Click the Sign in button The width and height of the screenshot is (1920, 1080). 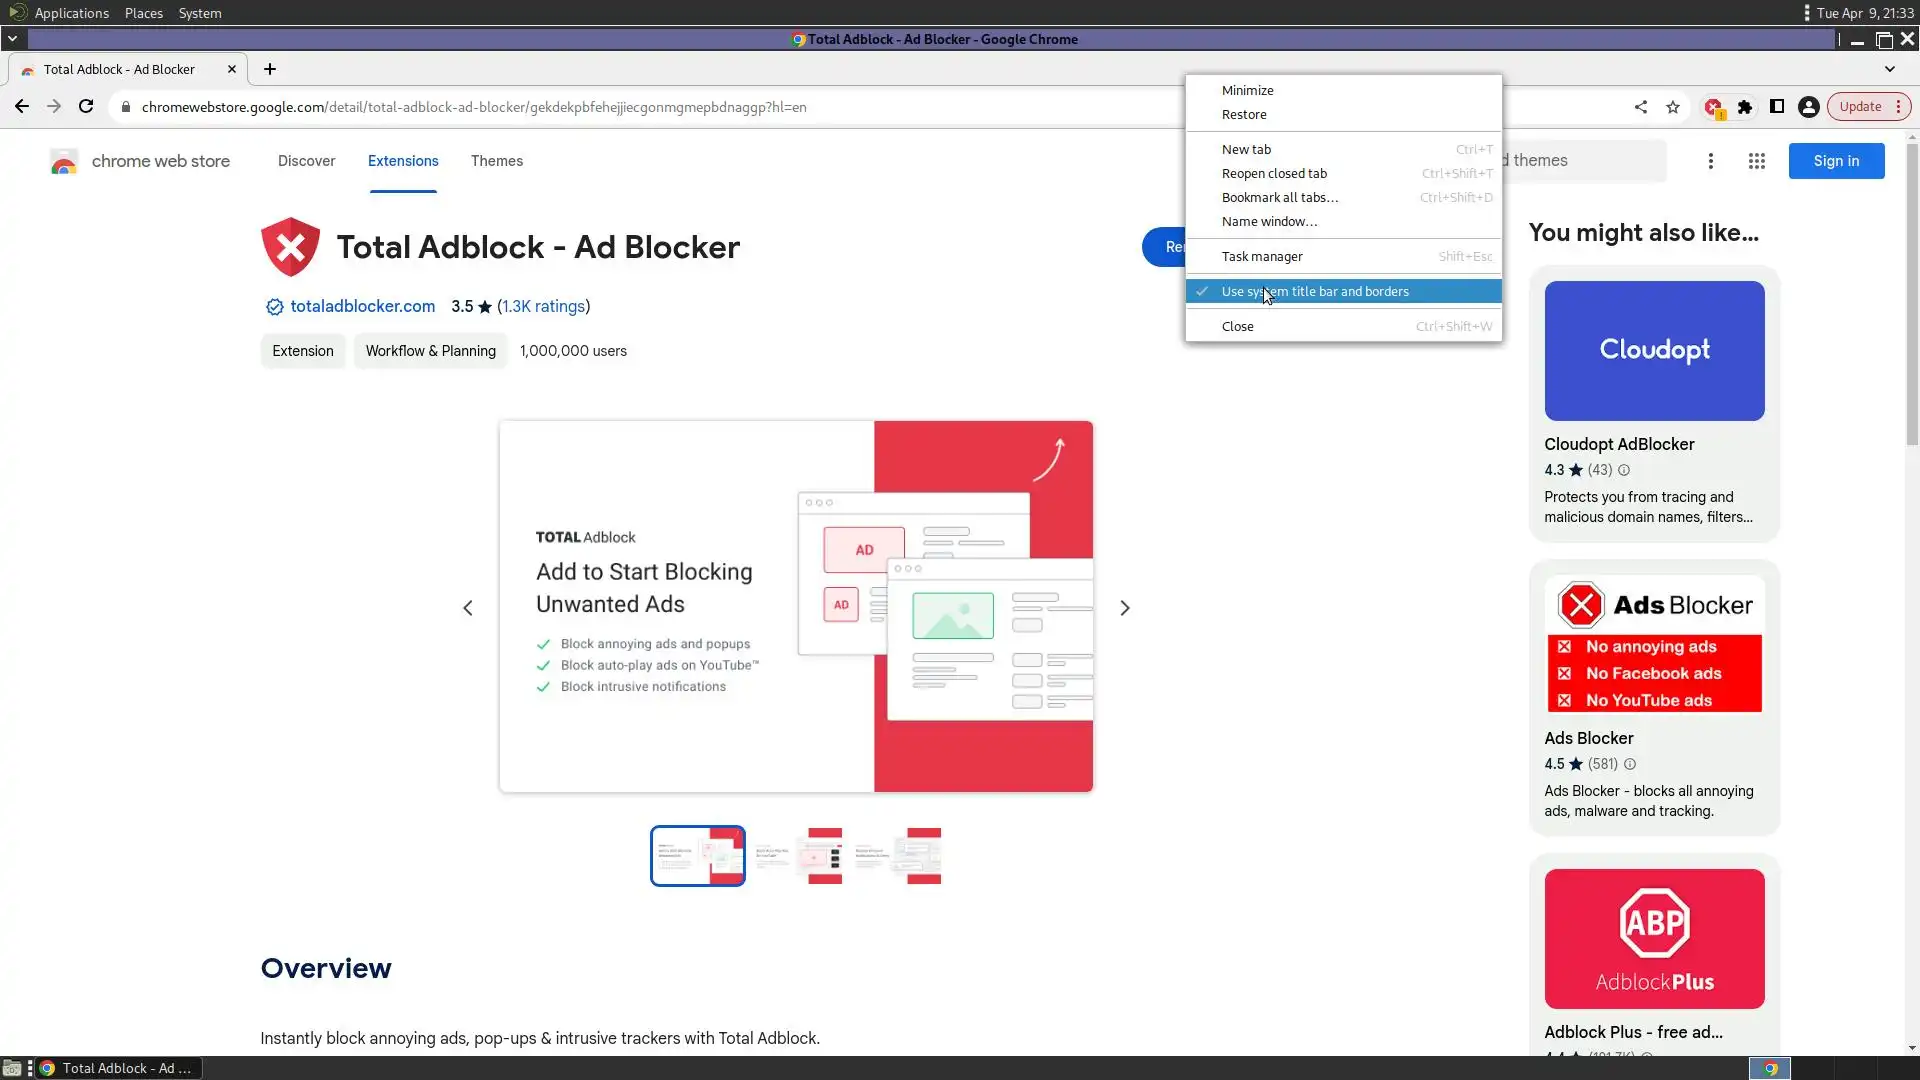1835,161
